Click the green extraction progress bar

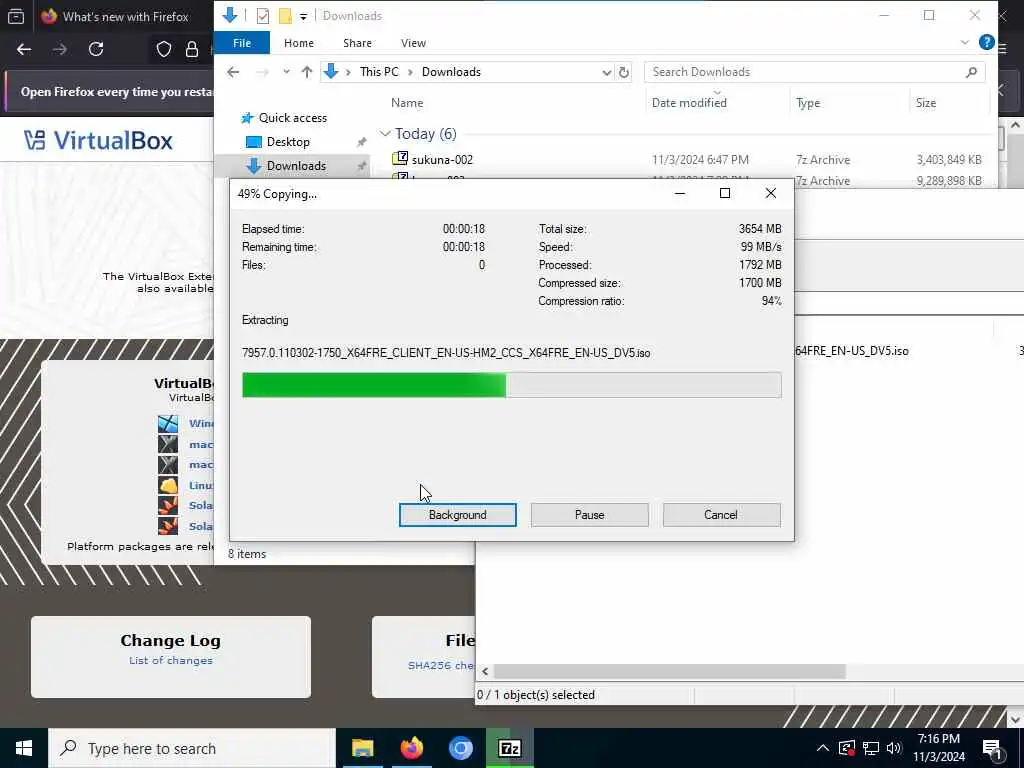coord(511,385)
